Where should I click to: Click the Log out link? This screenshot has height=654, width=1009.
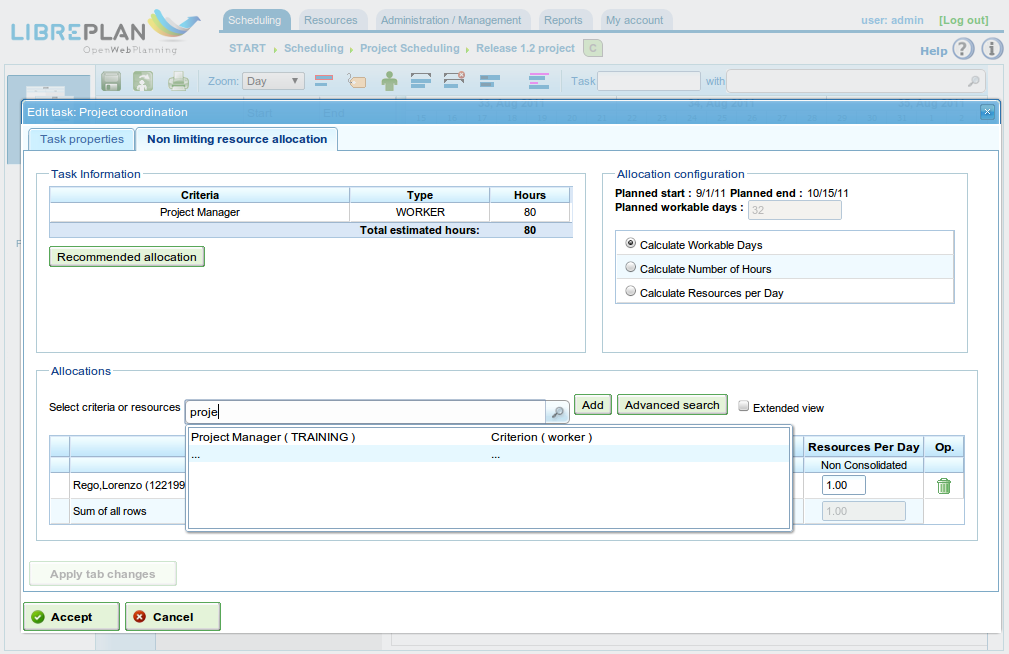(963, 20)
